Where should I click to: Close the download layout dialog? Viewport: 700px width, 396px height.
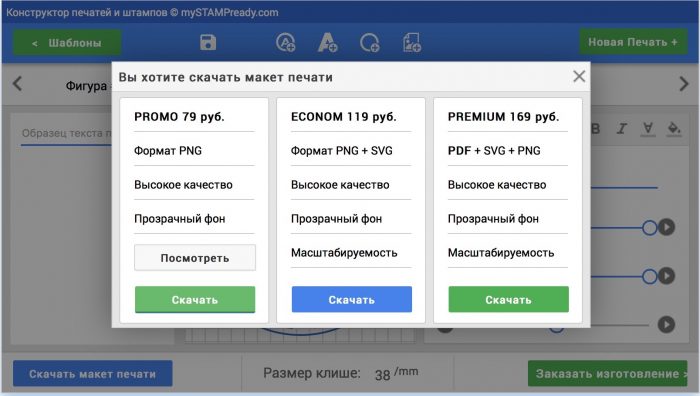pos(579,76)
